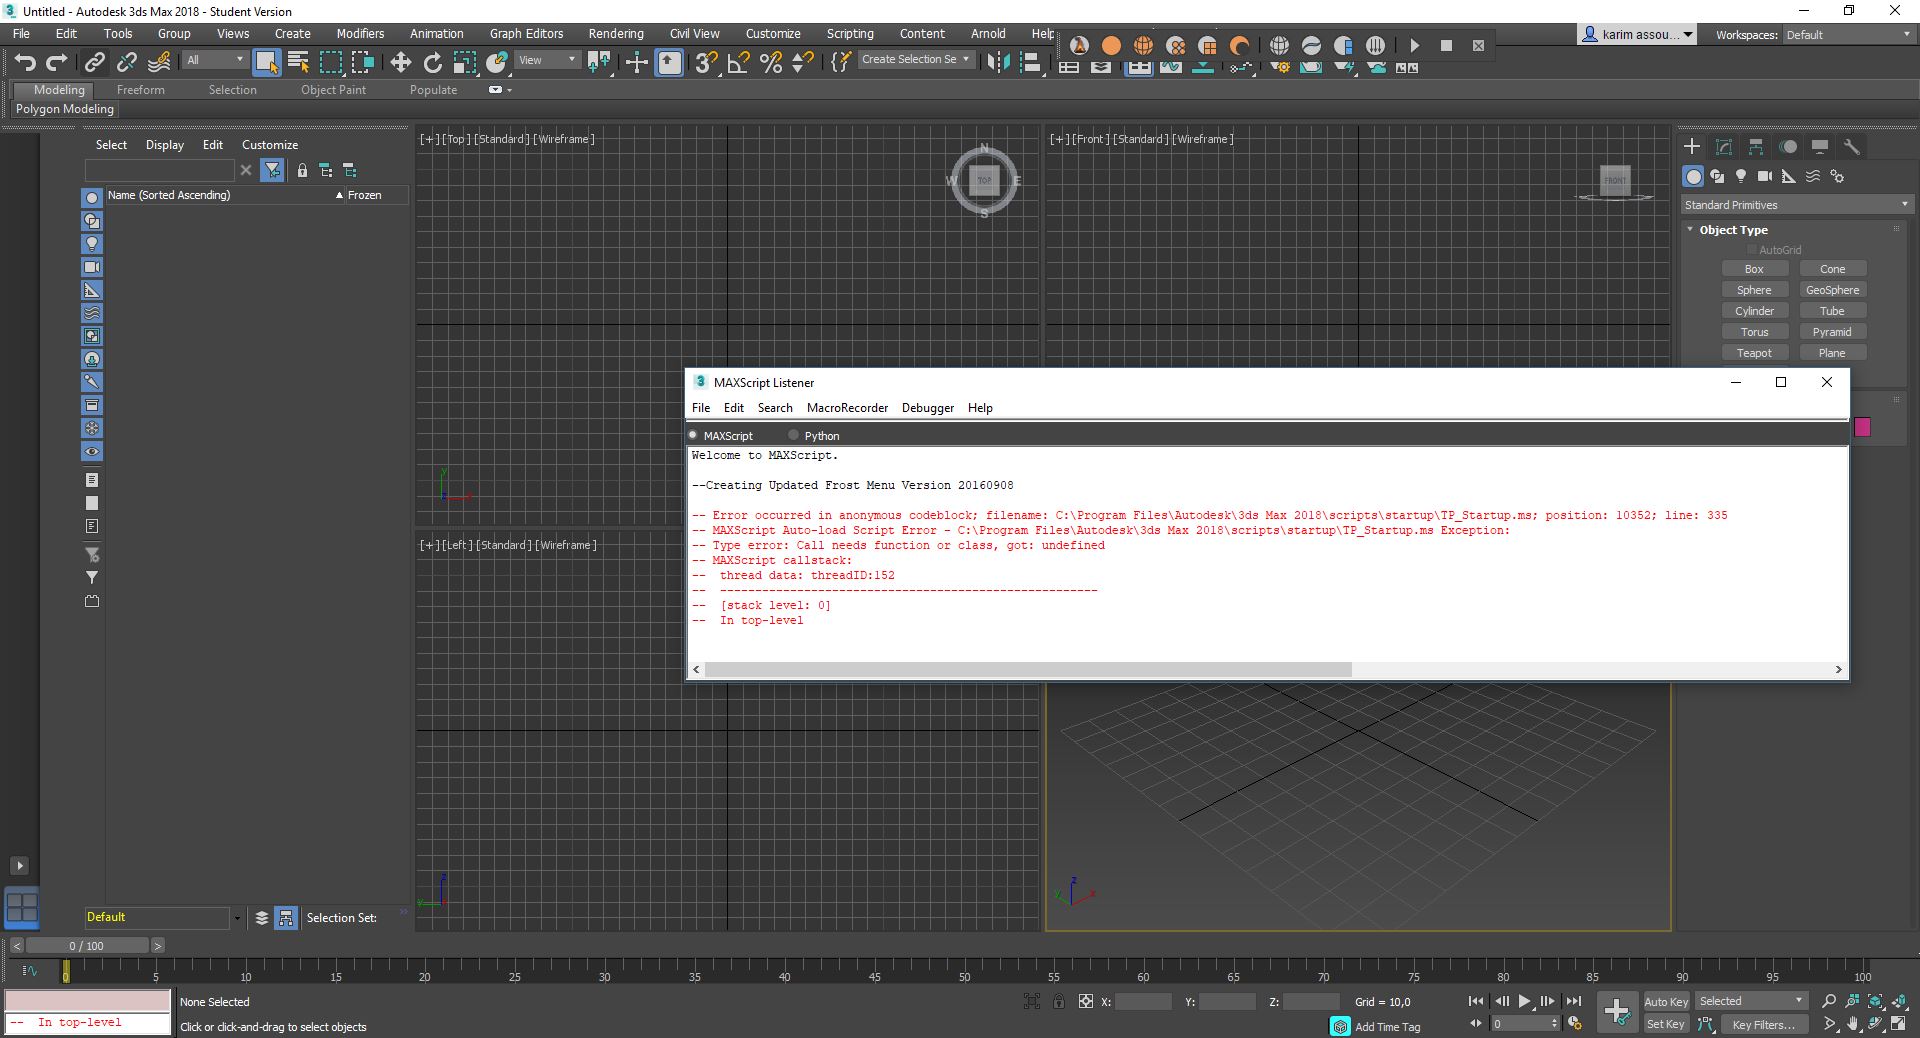Open MacroRecorder menu in MAXScript Listener
This screenshot has height=1038, width=1920.
(x=847, y=408)
